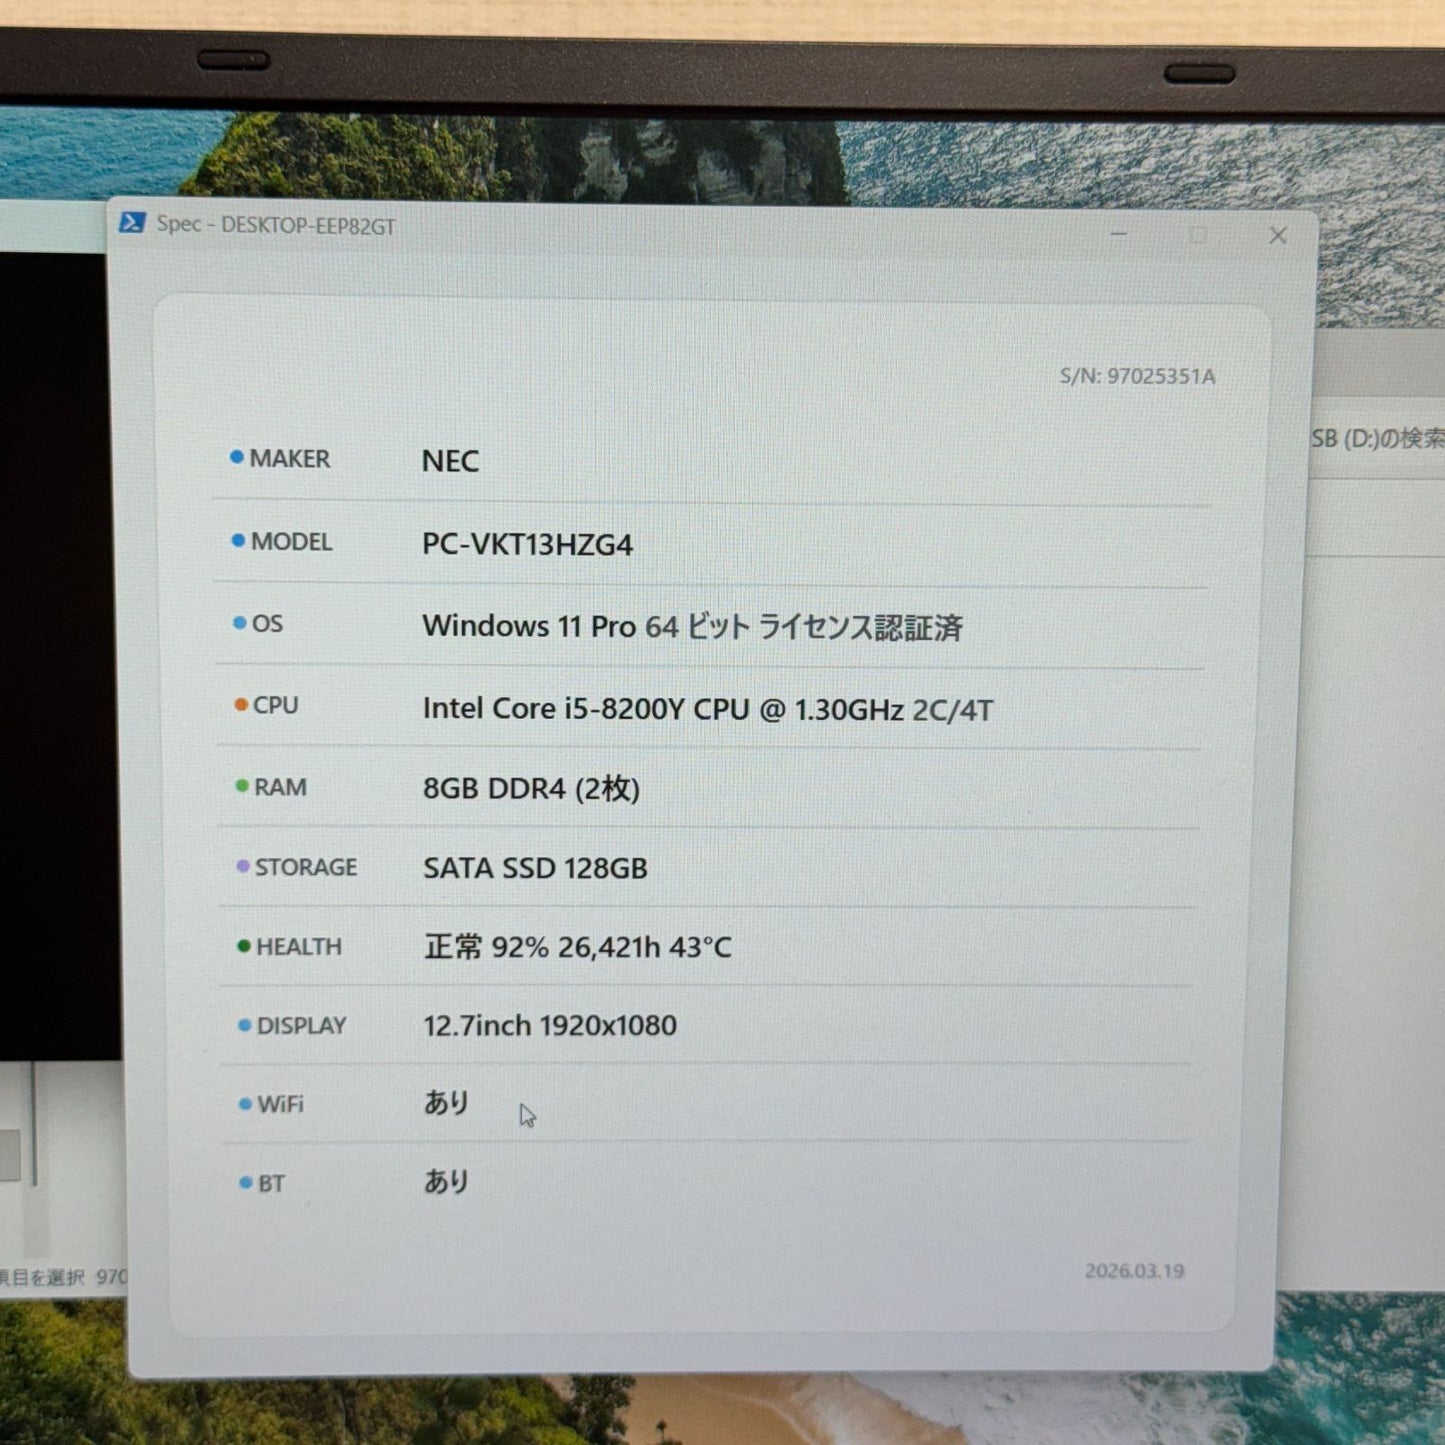Select the SATA SSD 128GB value

(535, 868)
